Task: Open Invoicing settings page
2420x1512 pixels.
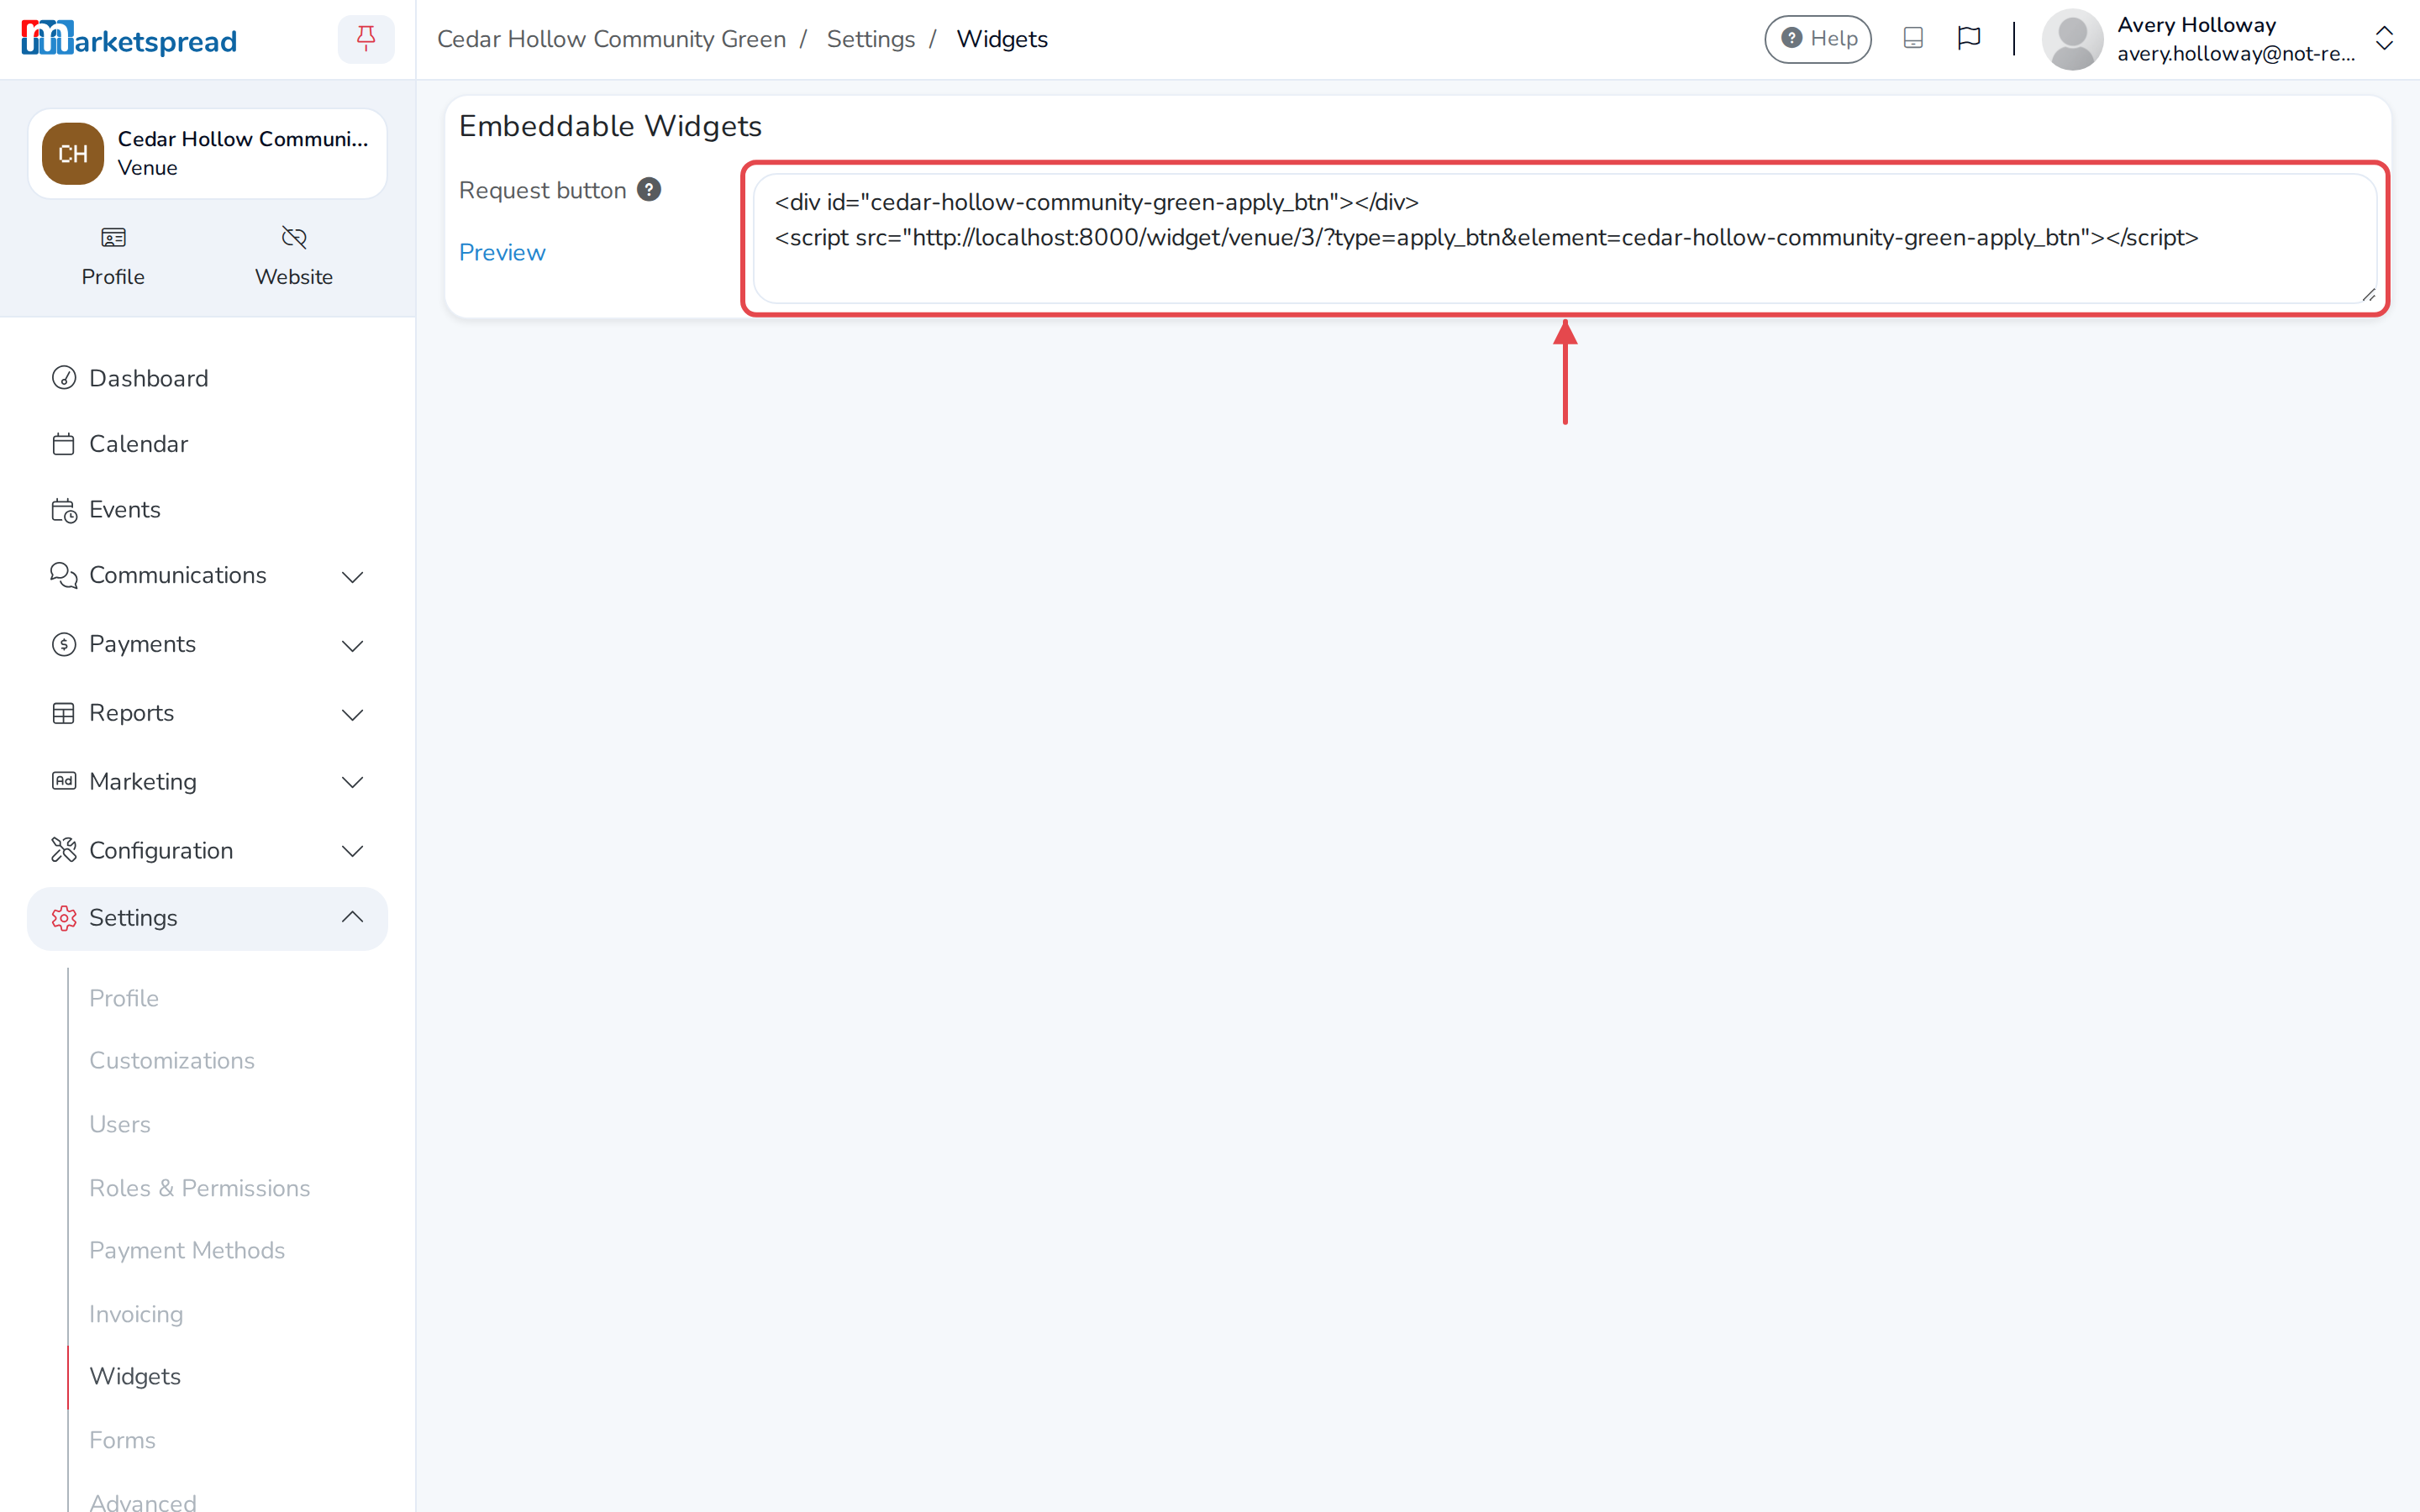Action: [x=136, y=1314]
